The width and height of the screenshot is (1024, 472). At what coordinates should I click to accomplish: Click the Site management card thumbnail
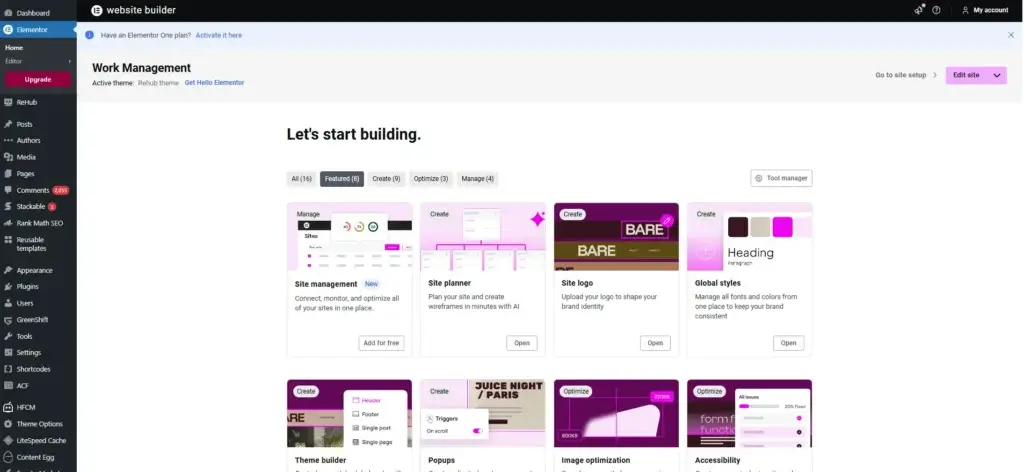click(x=349, y=237)
